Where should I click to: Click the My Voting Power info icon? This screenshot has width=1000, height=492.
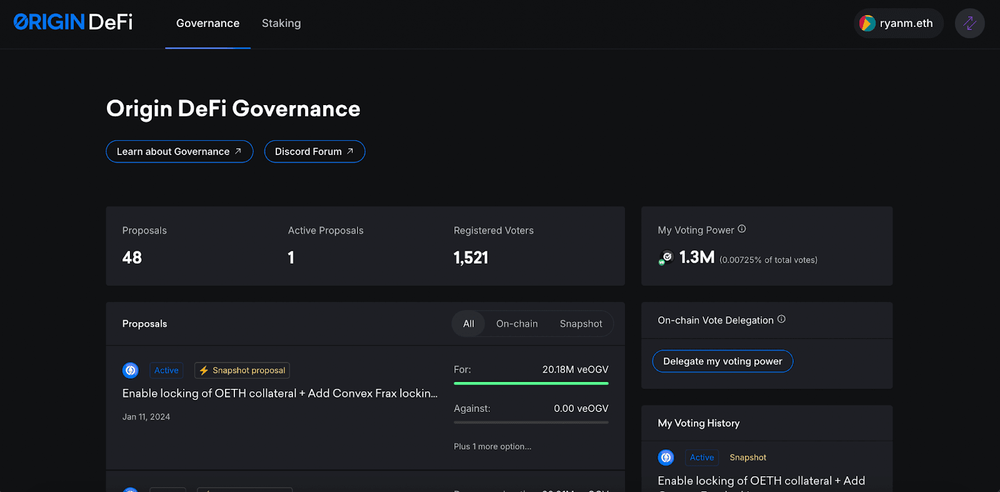741,230
